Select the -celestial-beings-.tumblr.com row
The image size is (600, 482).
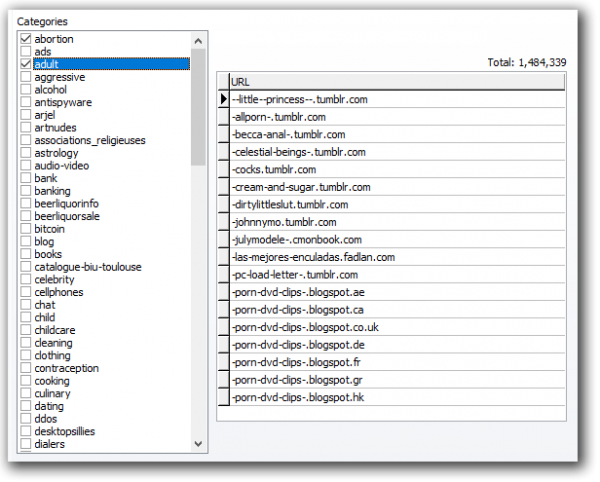397,152
